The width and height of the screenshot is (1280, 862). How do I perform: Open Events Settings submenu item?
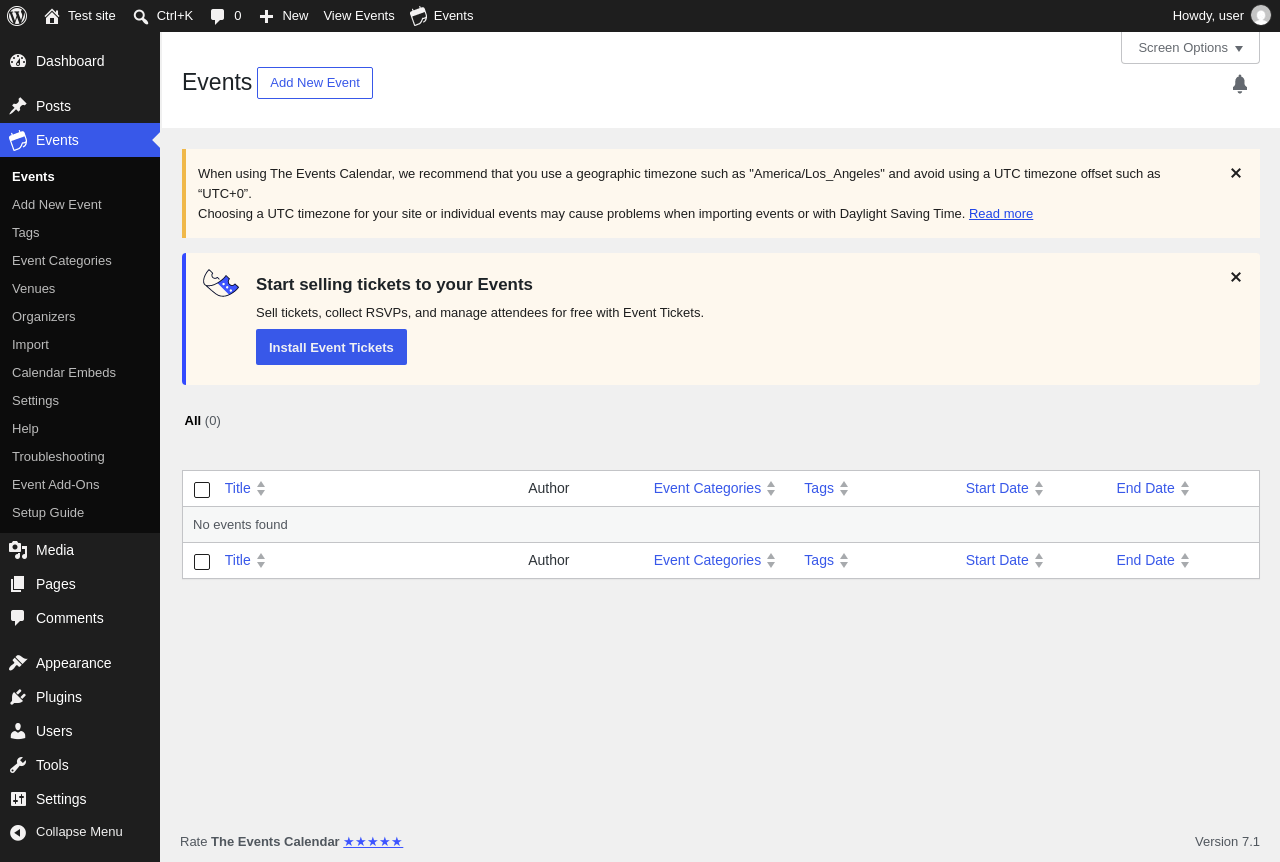point(35,400)
